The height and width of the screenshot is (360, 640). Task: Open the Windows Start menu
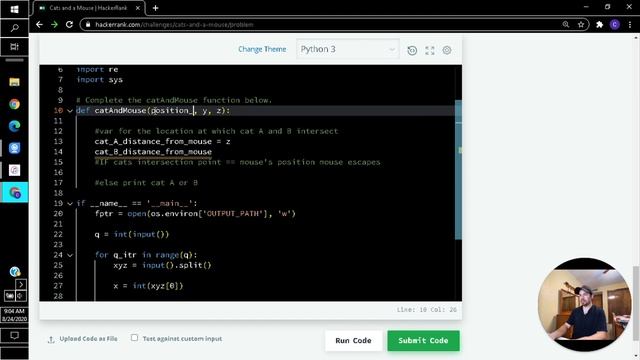14,9
